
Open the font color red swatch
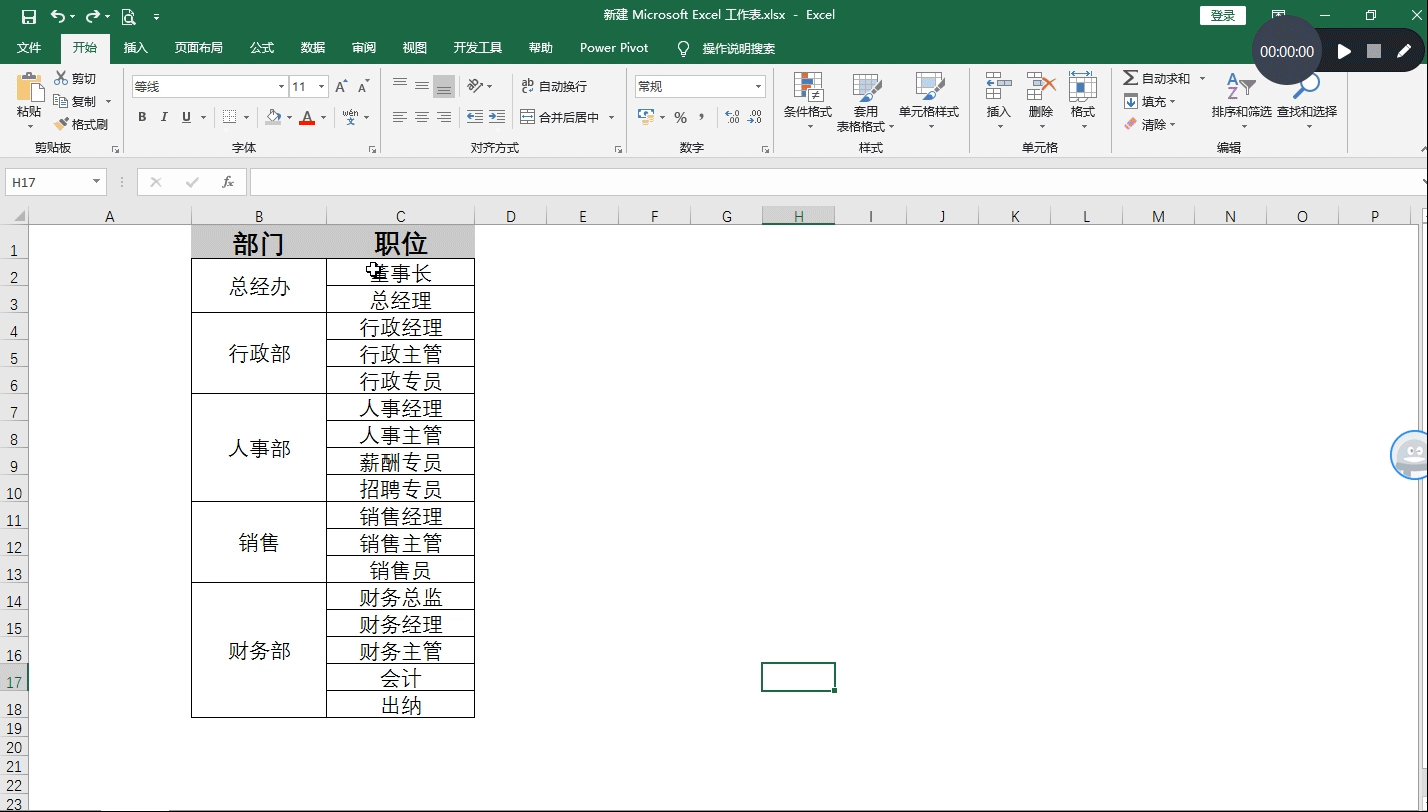tap(307, 117)
